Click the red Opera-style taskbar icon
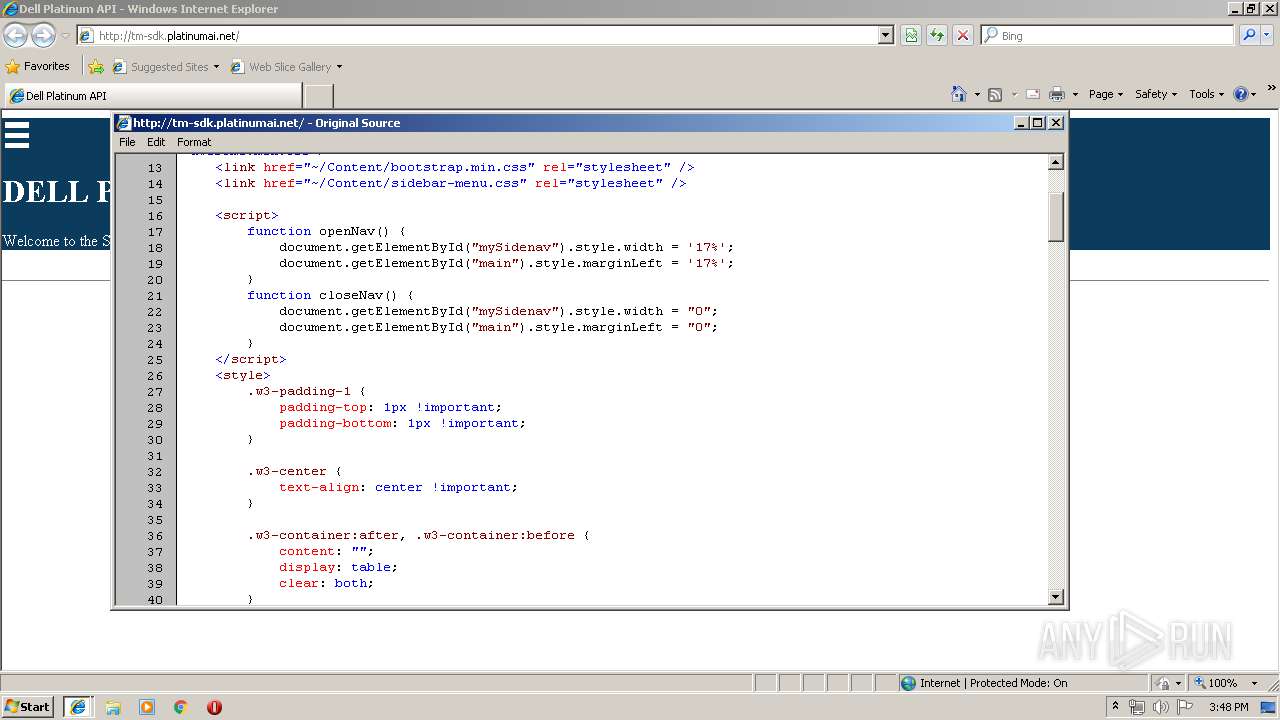Image resolution: width=1280 pixels, height=720 pixels. coord(214,707)
